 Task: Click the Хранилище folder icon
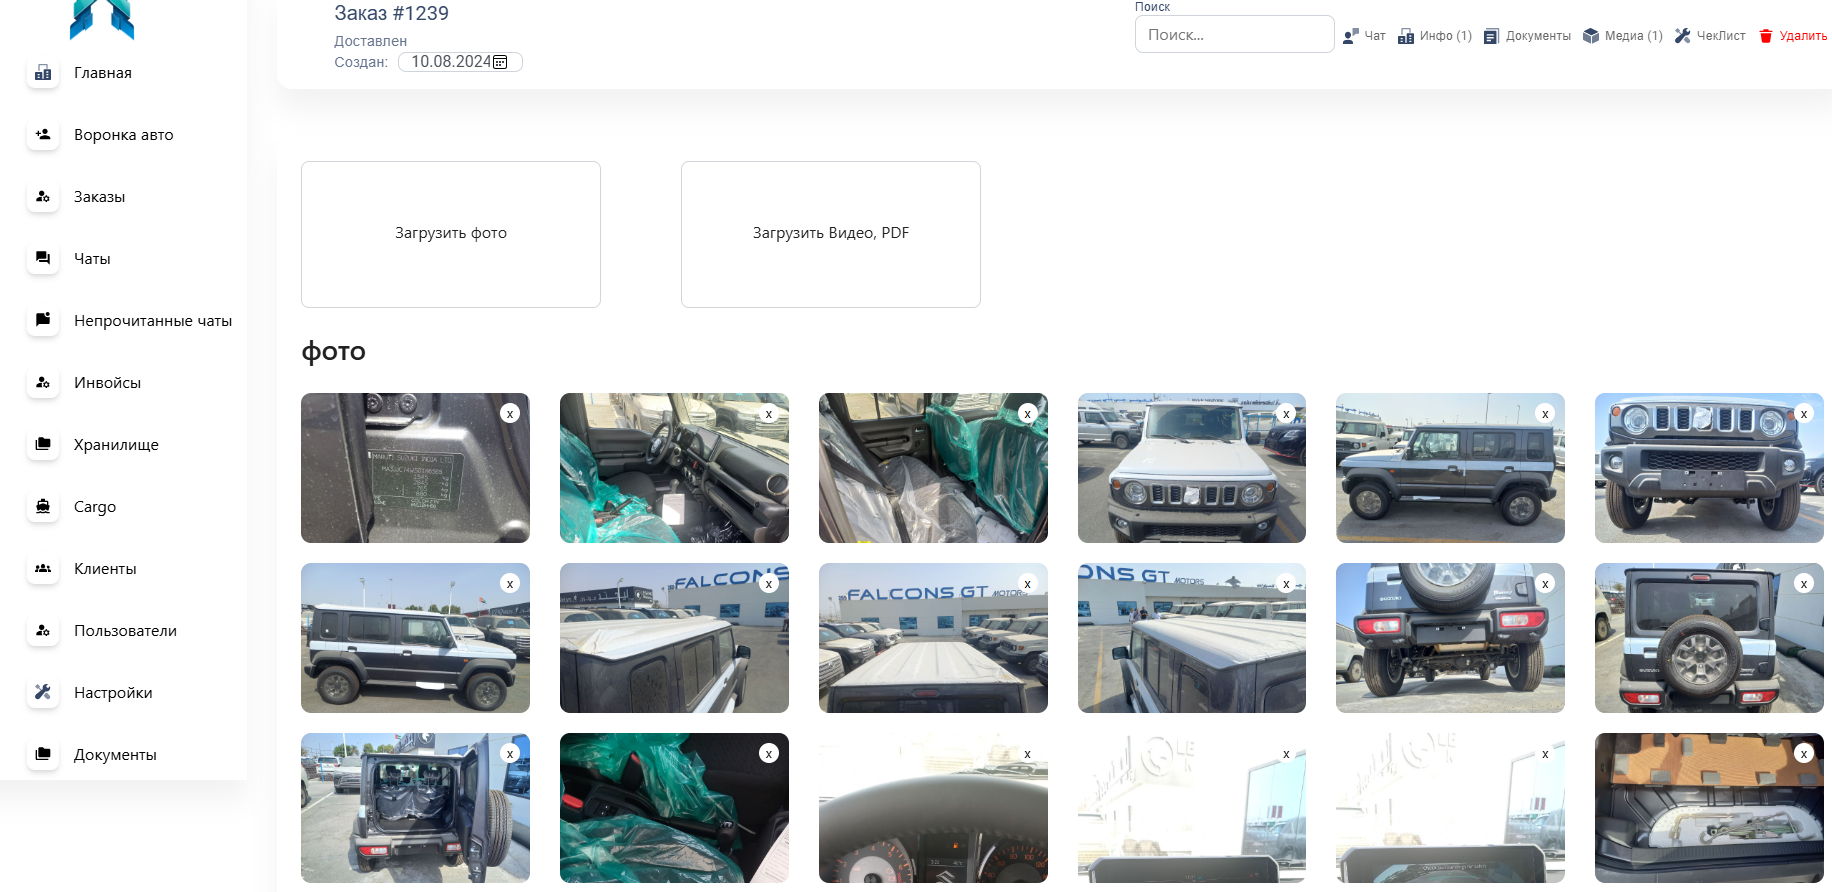[x=43, y=445]
